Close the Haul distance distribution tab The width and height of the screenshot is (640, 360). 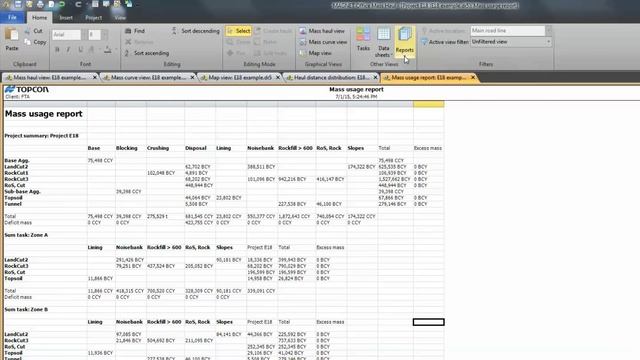(x=376, y=77)
